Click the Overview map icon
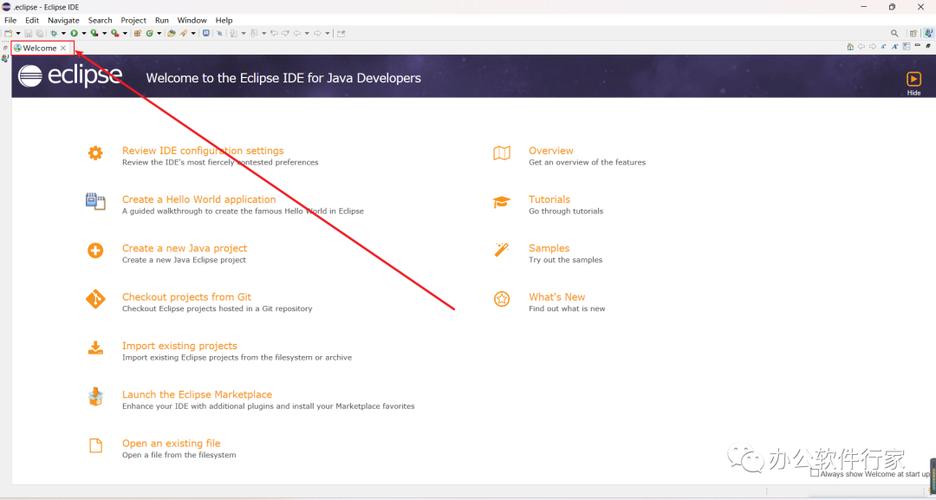 [502, 153]
